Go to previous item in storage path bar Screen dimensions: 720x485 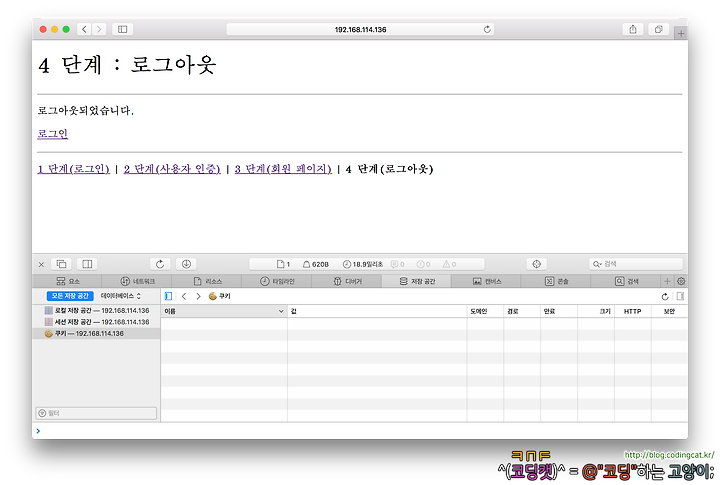click(184, 296)
